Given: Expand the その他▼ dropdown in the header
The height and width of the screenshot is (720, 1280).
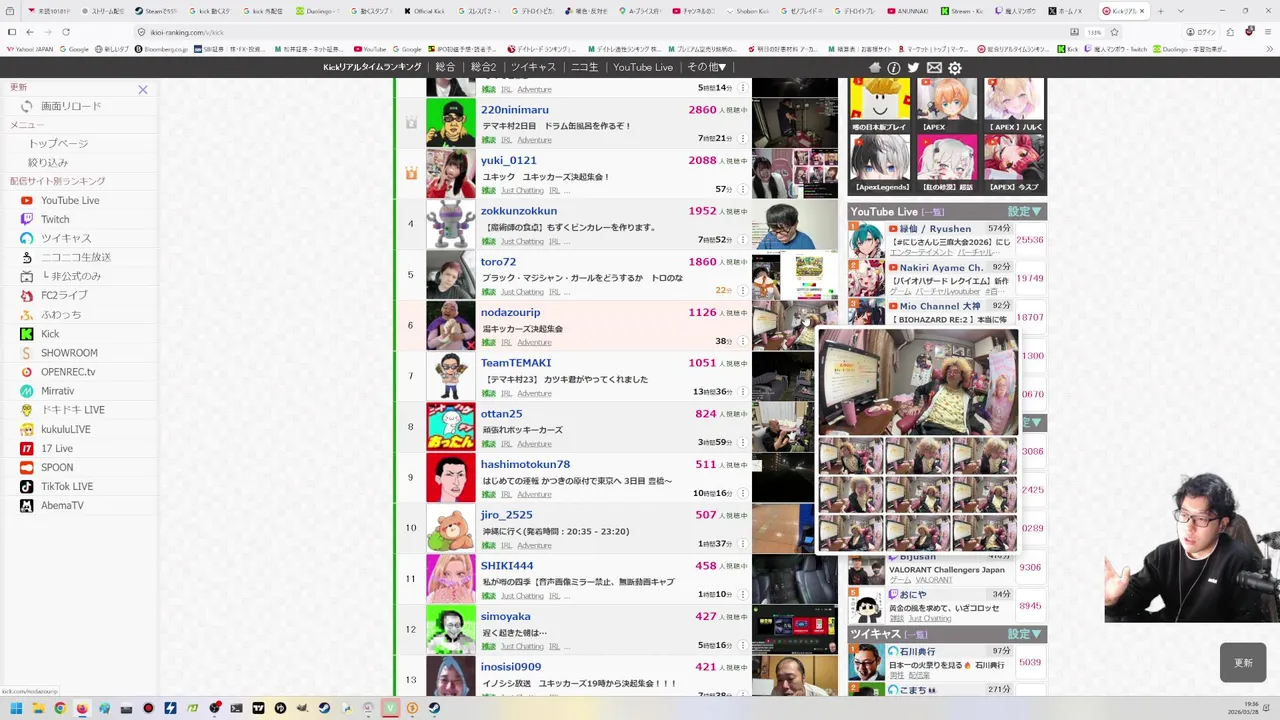Looking at the screenshot, I should 706,67.
